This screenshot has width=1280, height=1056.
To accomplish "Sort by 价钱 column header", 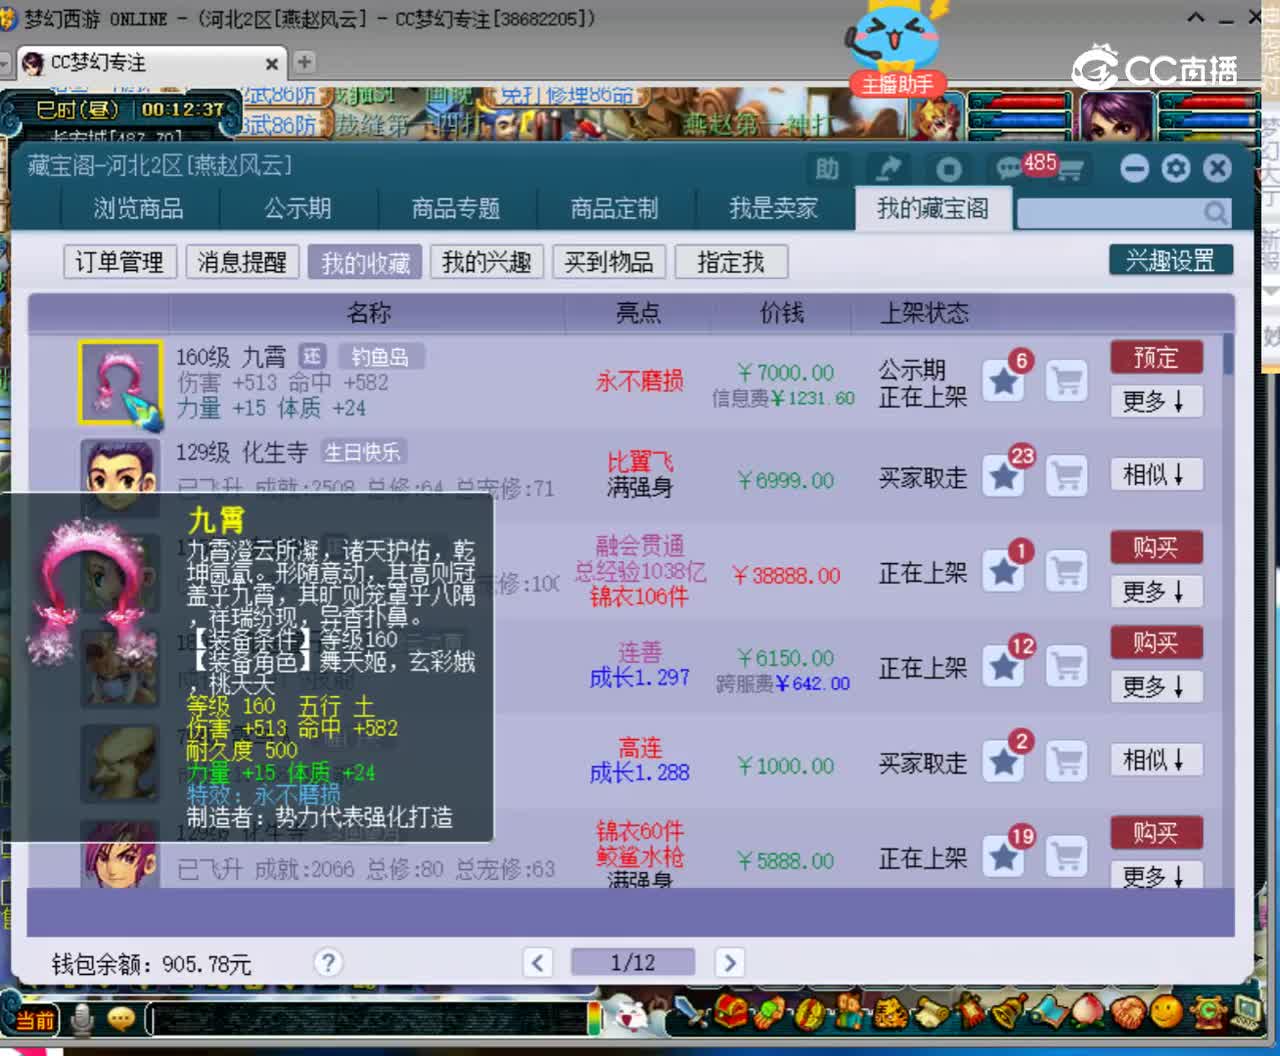I will click(x=782, y=313).
